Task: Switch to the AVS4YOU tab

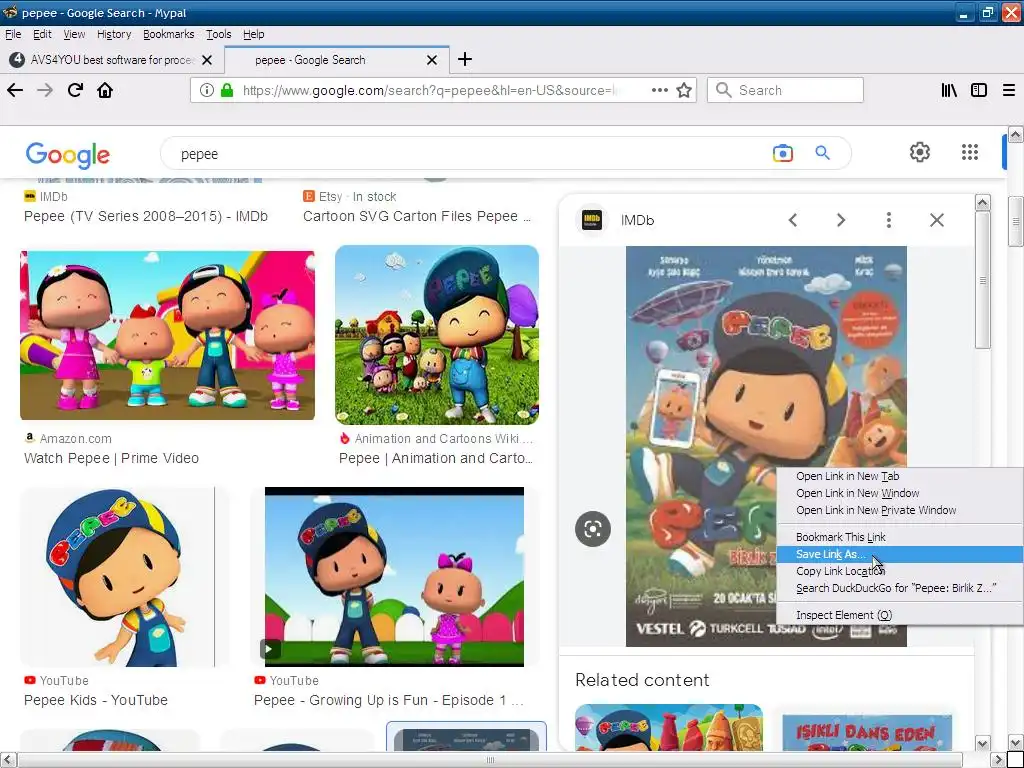Action: (112, 60)
